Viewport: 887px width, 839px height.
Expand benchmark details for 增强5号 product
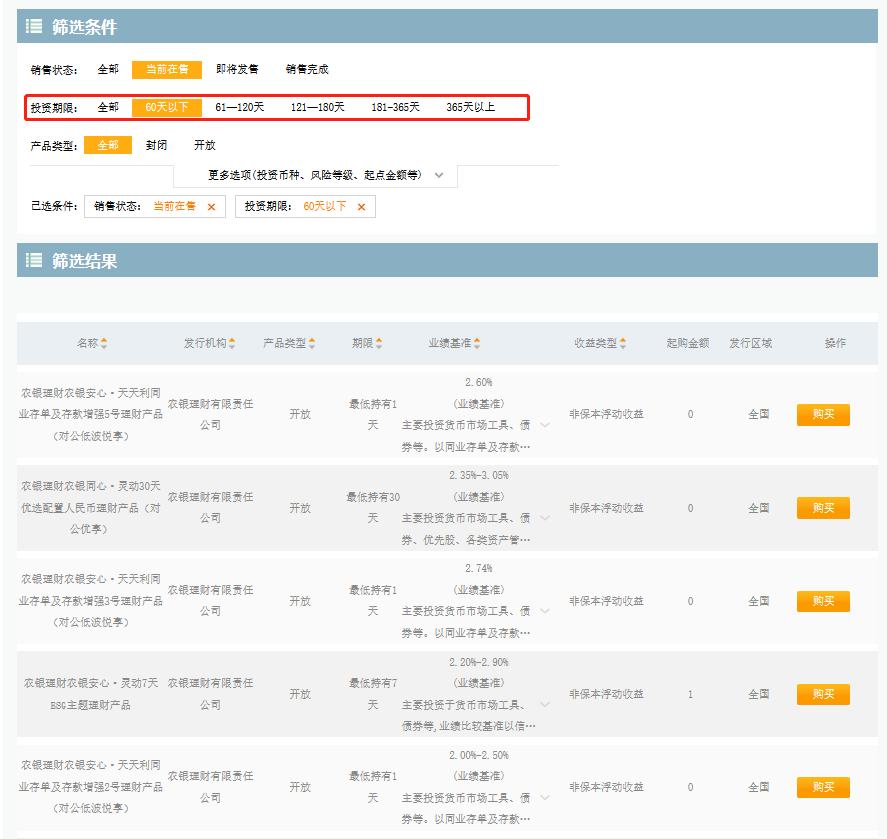(x=545, y=425)
